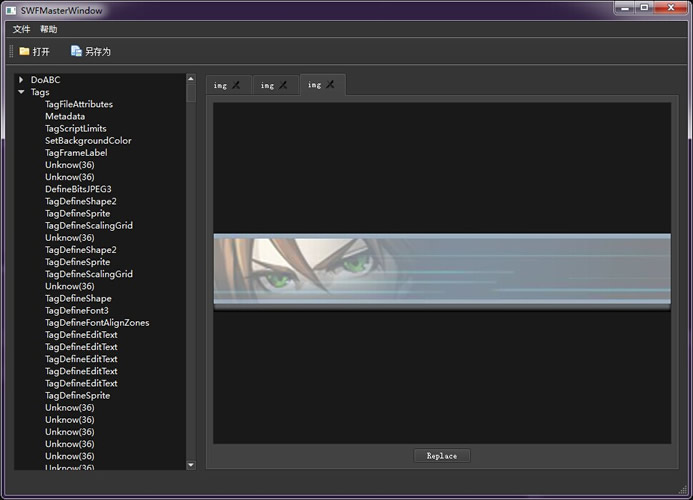The width and height of the screenshot is (693, 500).
Task: Expand the DoABC tree node
Action: coord(21,80)
